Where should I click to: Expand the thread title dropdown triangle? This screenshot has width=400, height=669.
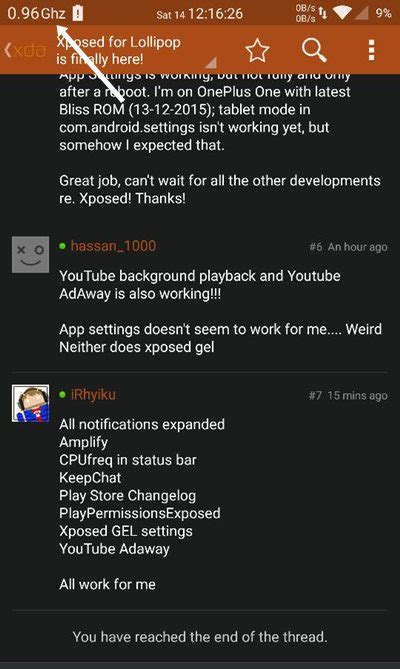tap(211, 63)
